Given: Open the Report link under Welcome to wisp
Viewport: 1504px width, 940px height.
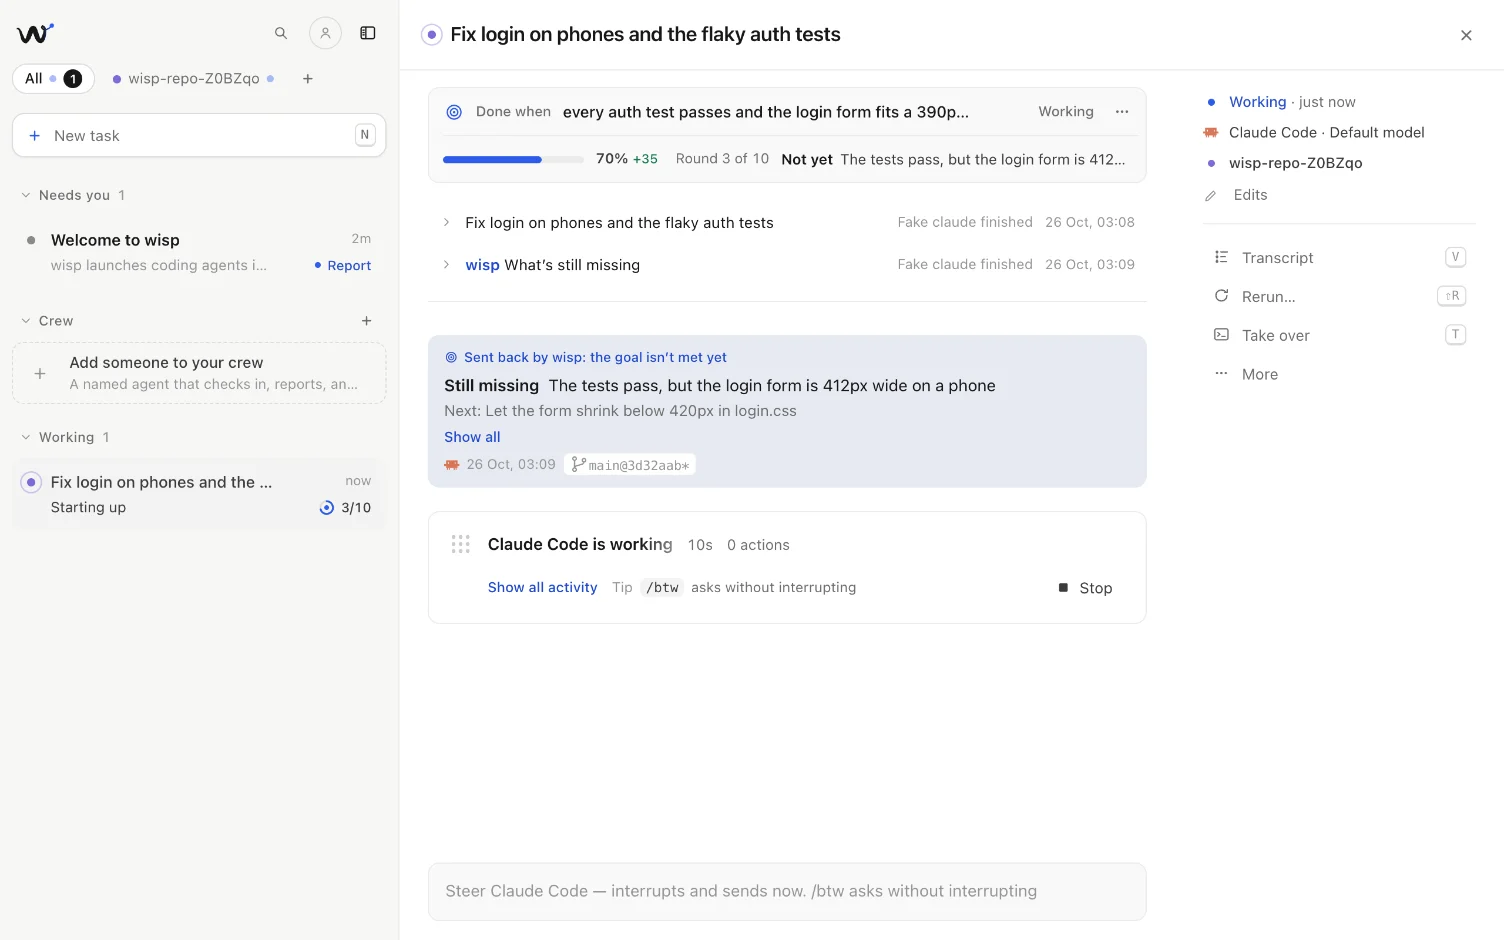Looking at the screenshot, I should click(343, 265).
